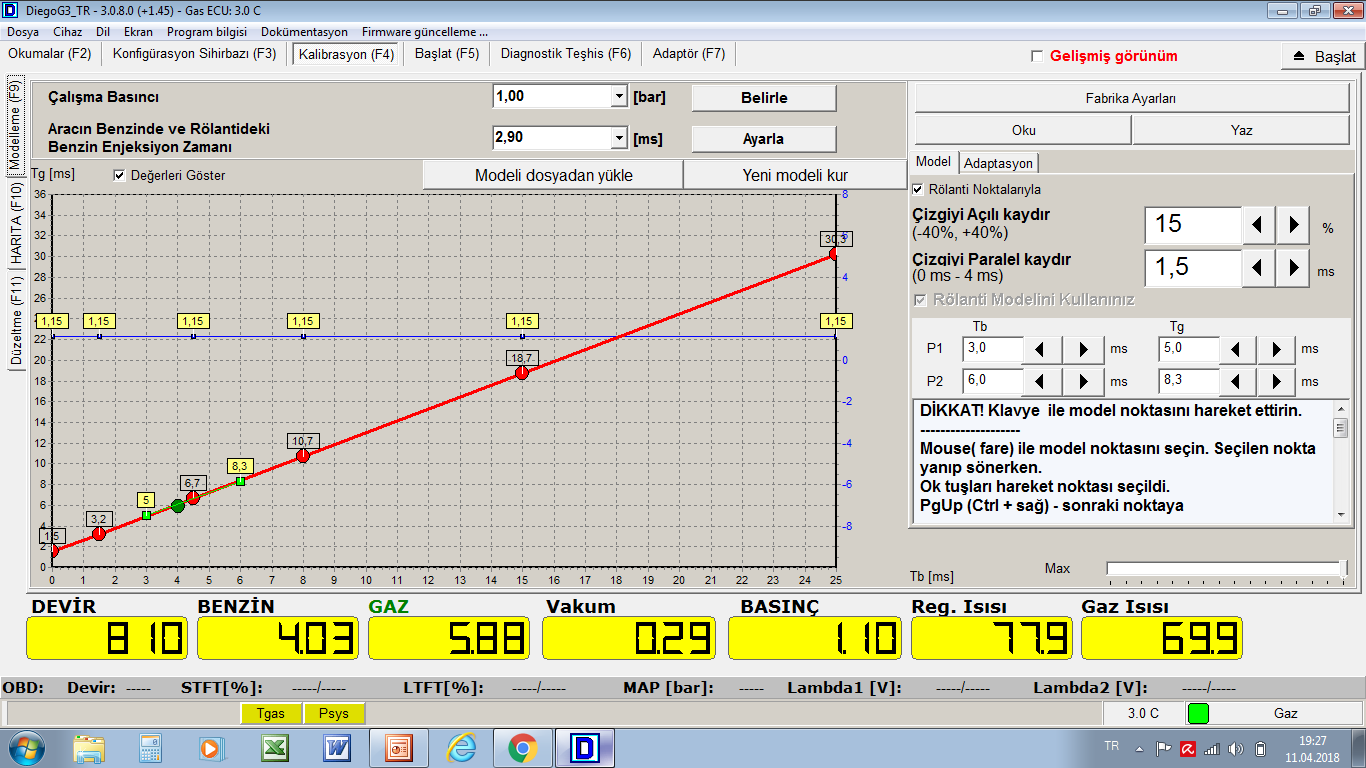Click the Çizgiyi Açılı kaydır value field
Screen dimensions: 1366x768
(1193, 224)
